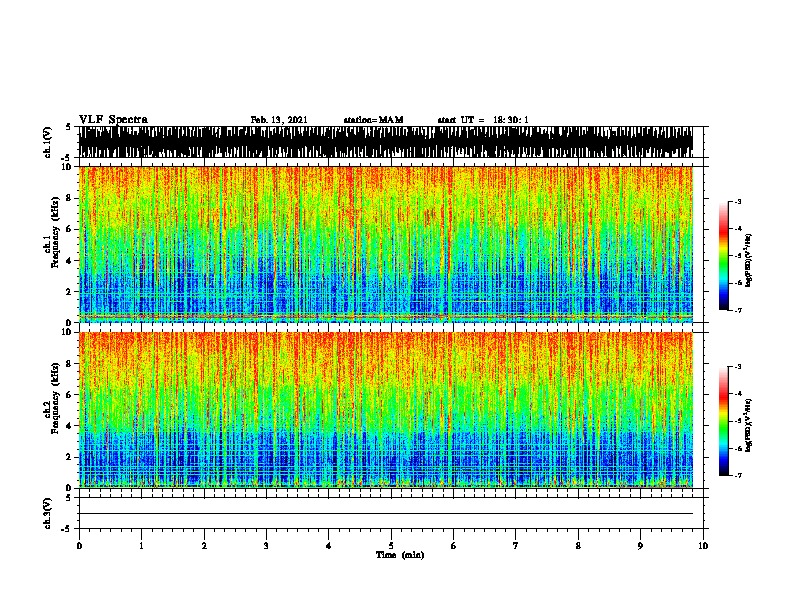
Task: Select the "Feb. 13, 2021" date text
Action: tap(279, 120)
